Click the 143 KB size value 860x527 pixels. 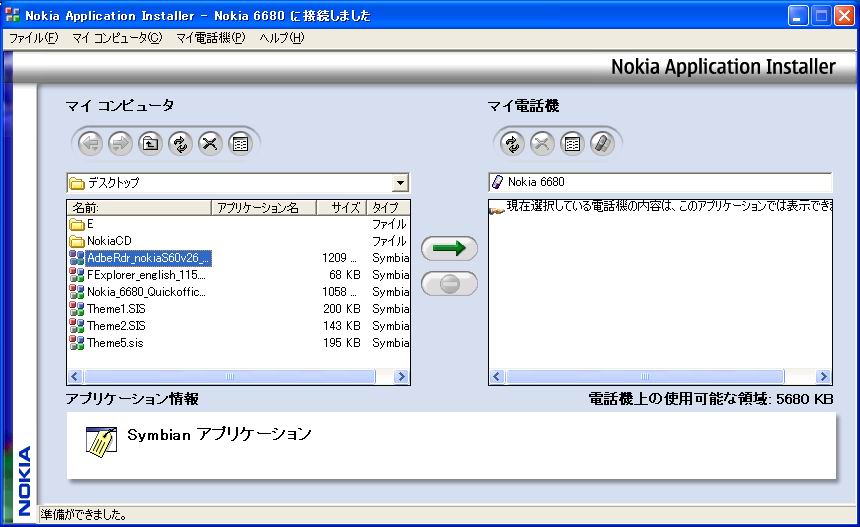[x=341, y=326]
